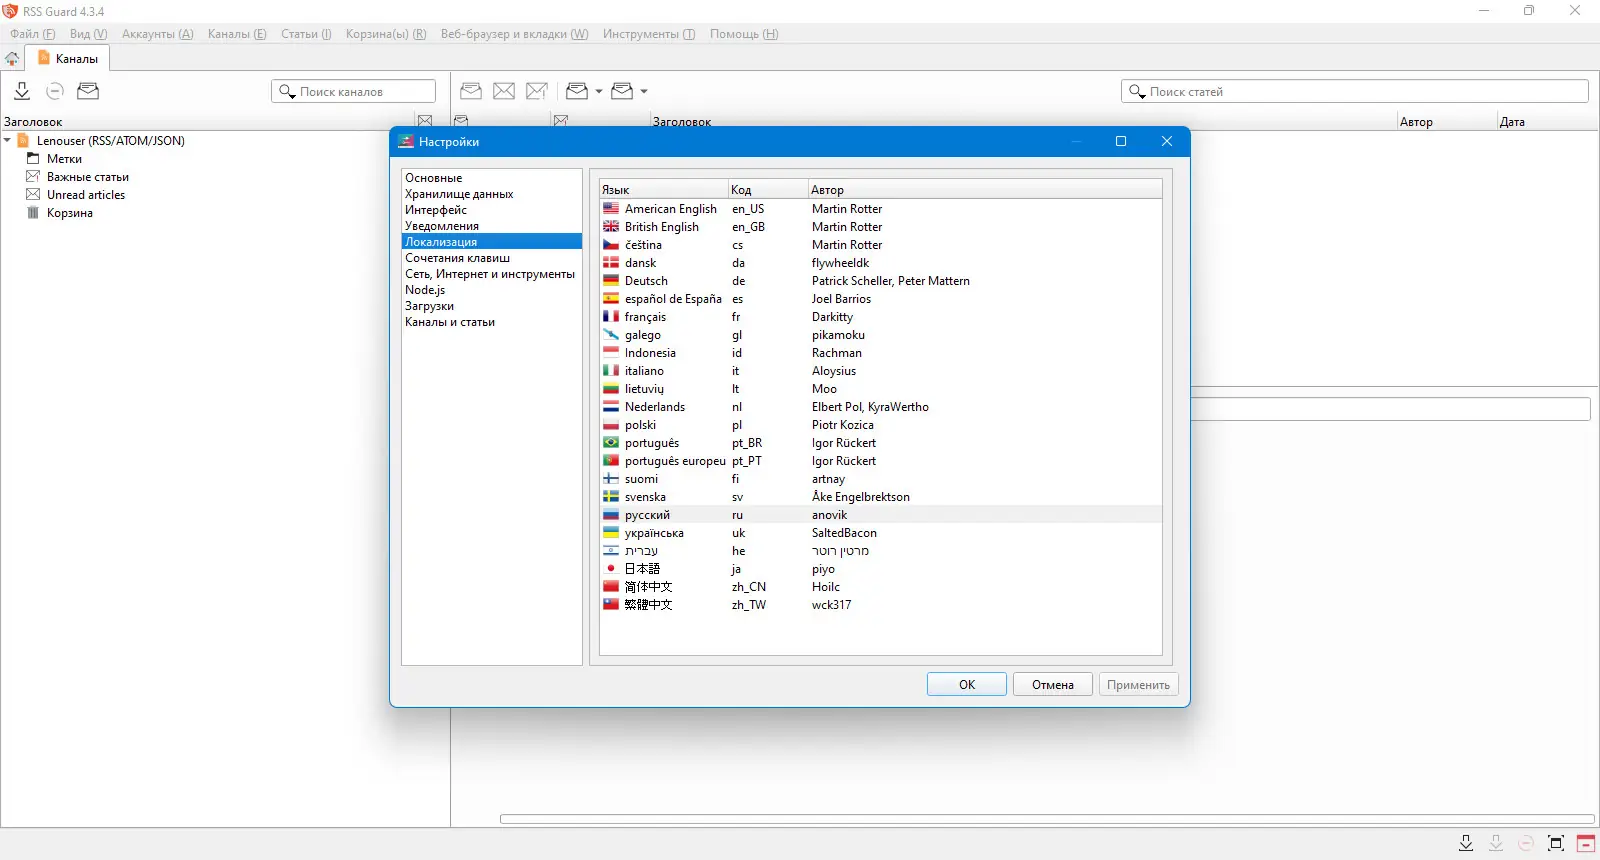Image resolution: width=1600 pixels, height=860 pixels.
Task: Select the American English flag icon
Action: [x=611, y=209]
